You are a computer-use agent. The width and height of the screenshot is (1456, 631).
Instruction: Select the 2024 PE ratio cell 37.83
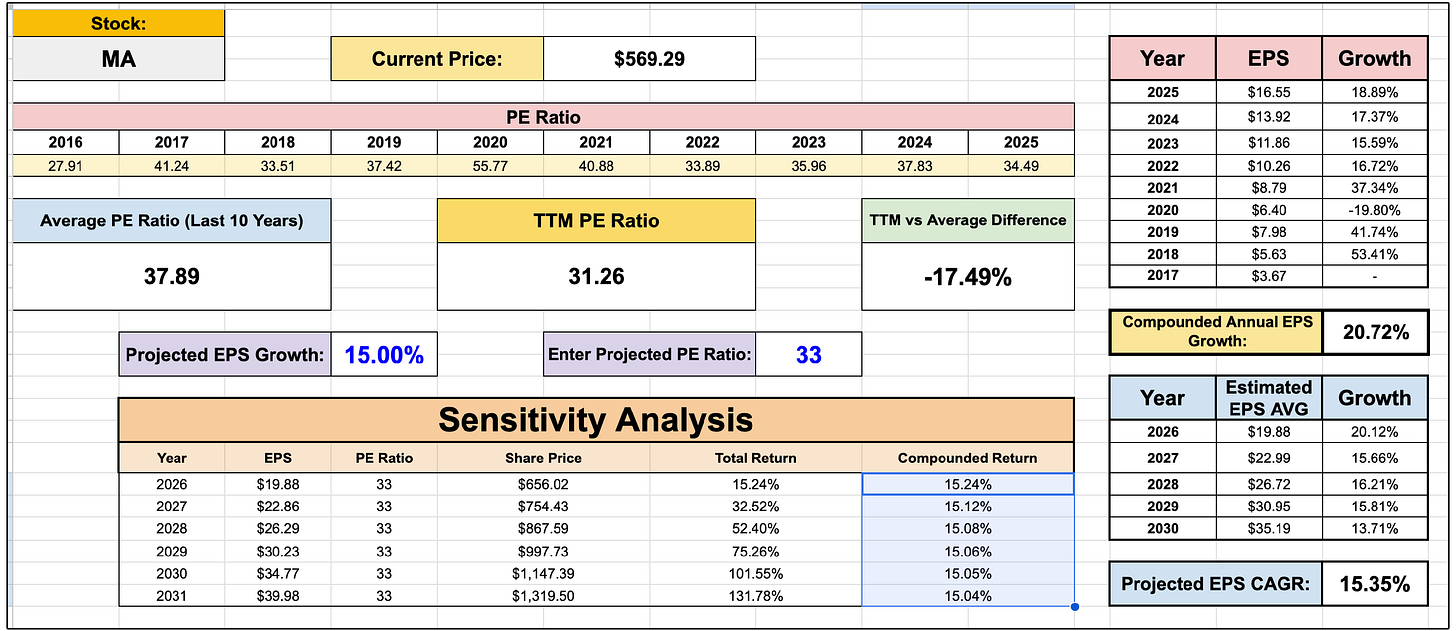tap(914, 165)
